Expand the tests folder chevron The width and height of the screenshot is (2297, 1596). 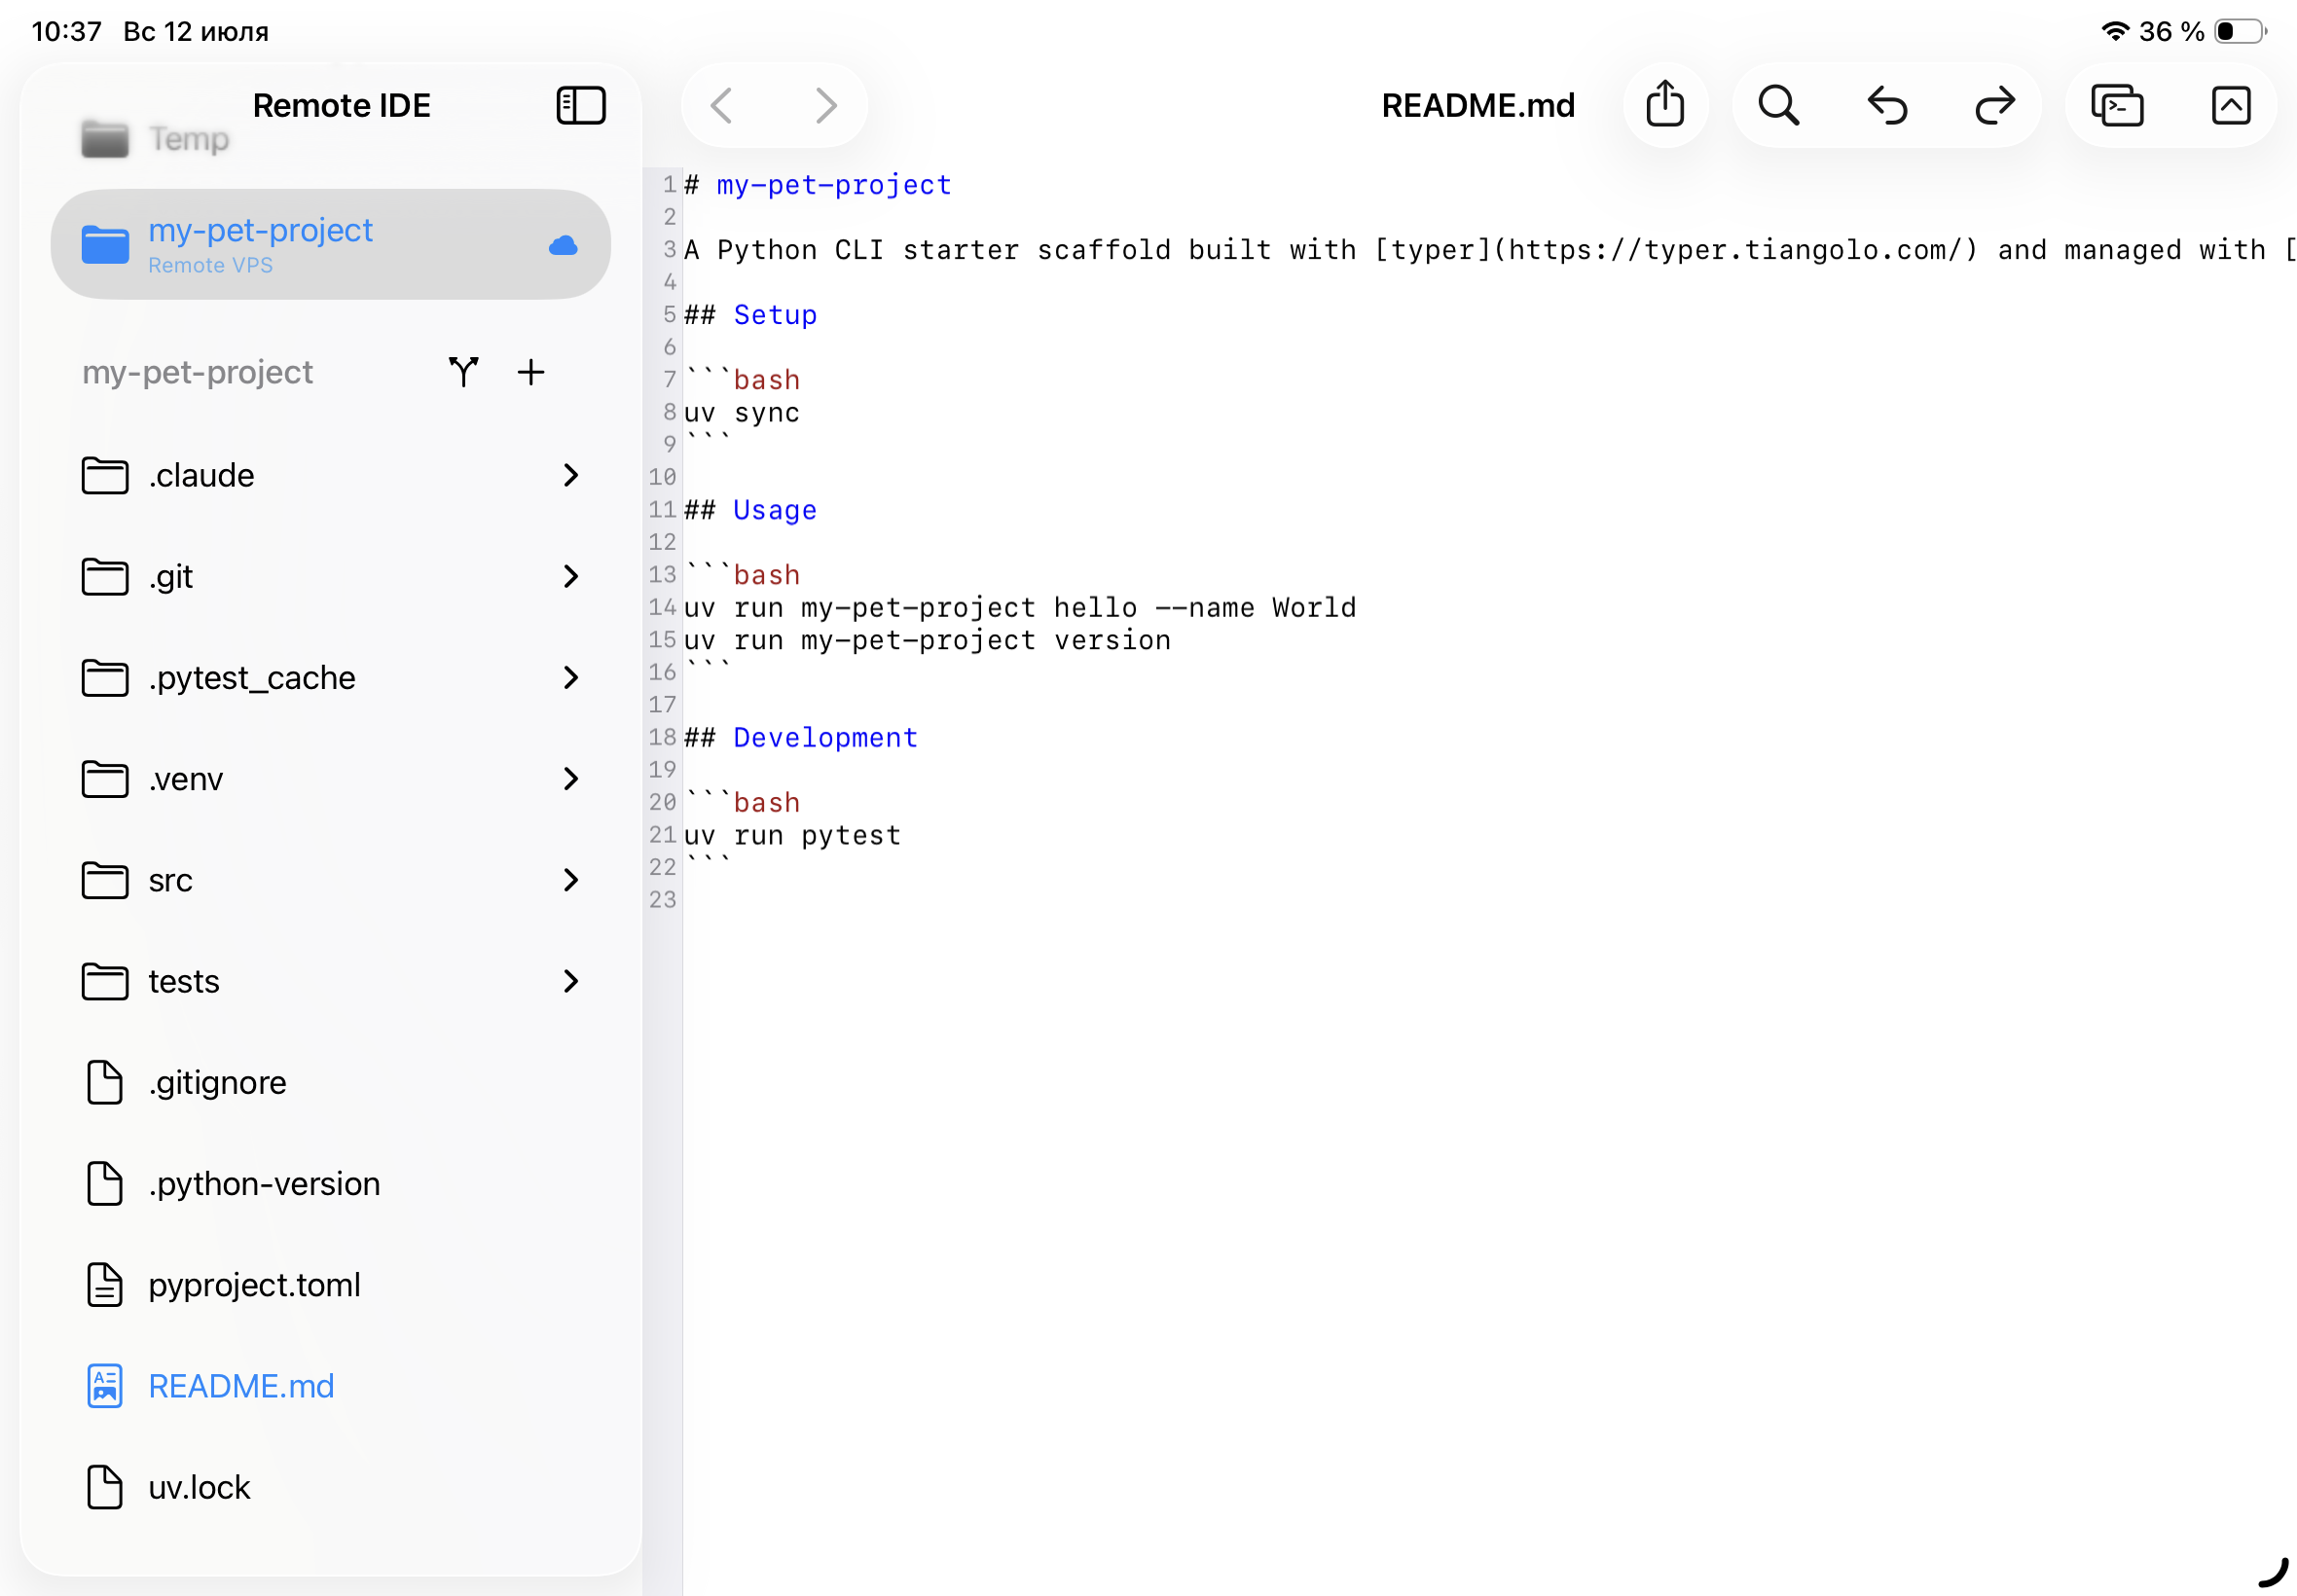coord(571,981)
